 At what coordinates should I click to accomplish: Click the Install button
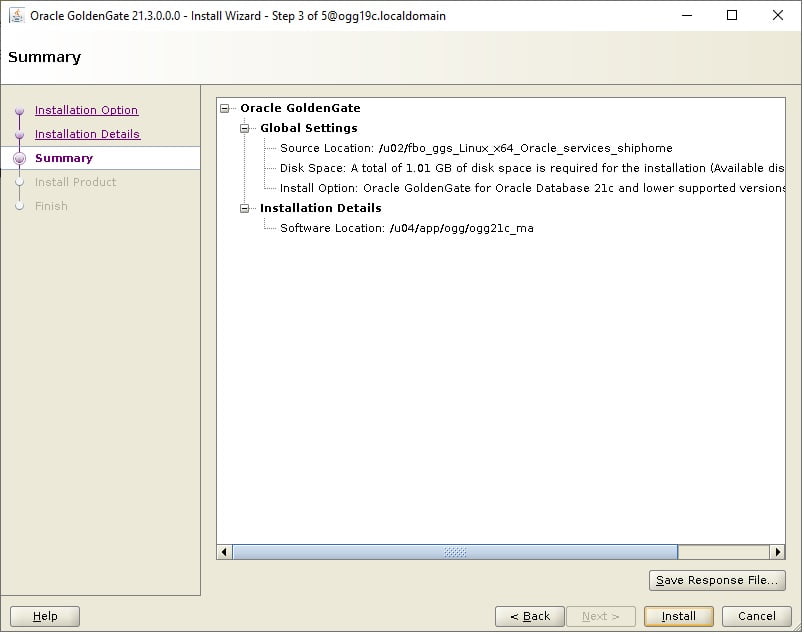[678, 616]
